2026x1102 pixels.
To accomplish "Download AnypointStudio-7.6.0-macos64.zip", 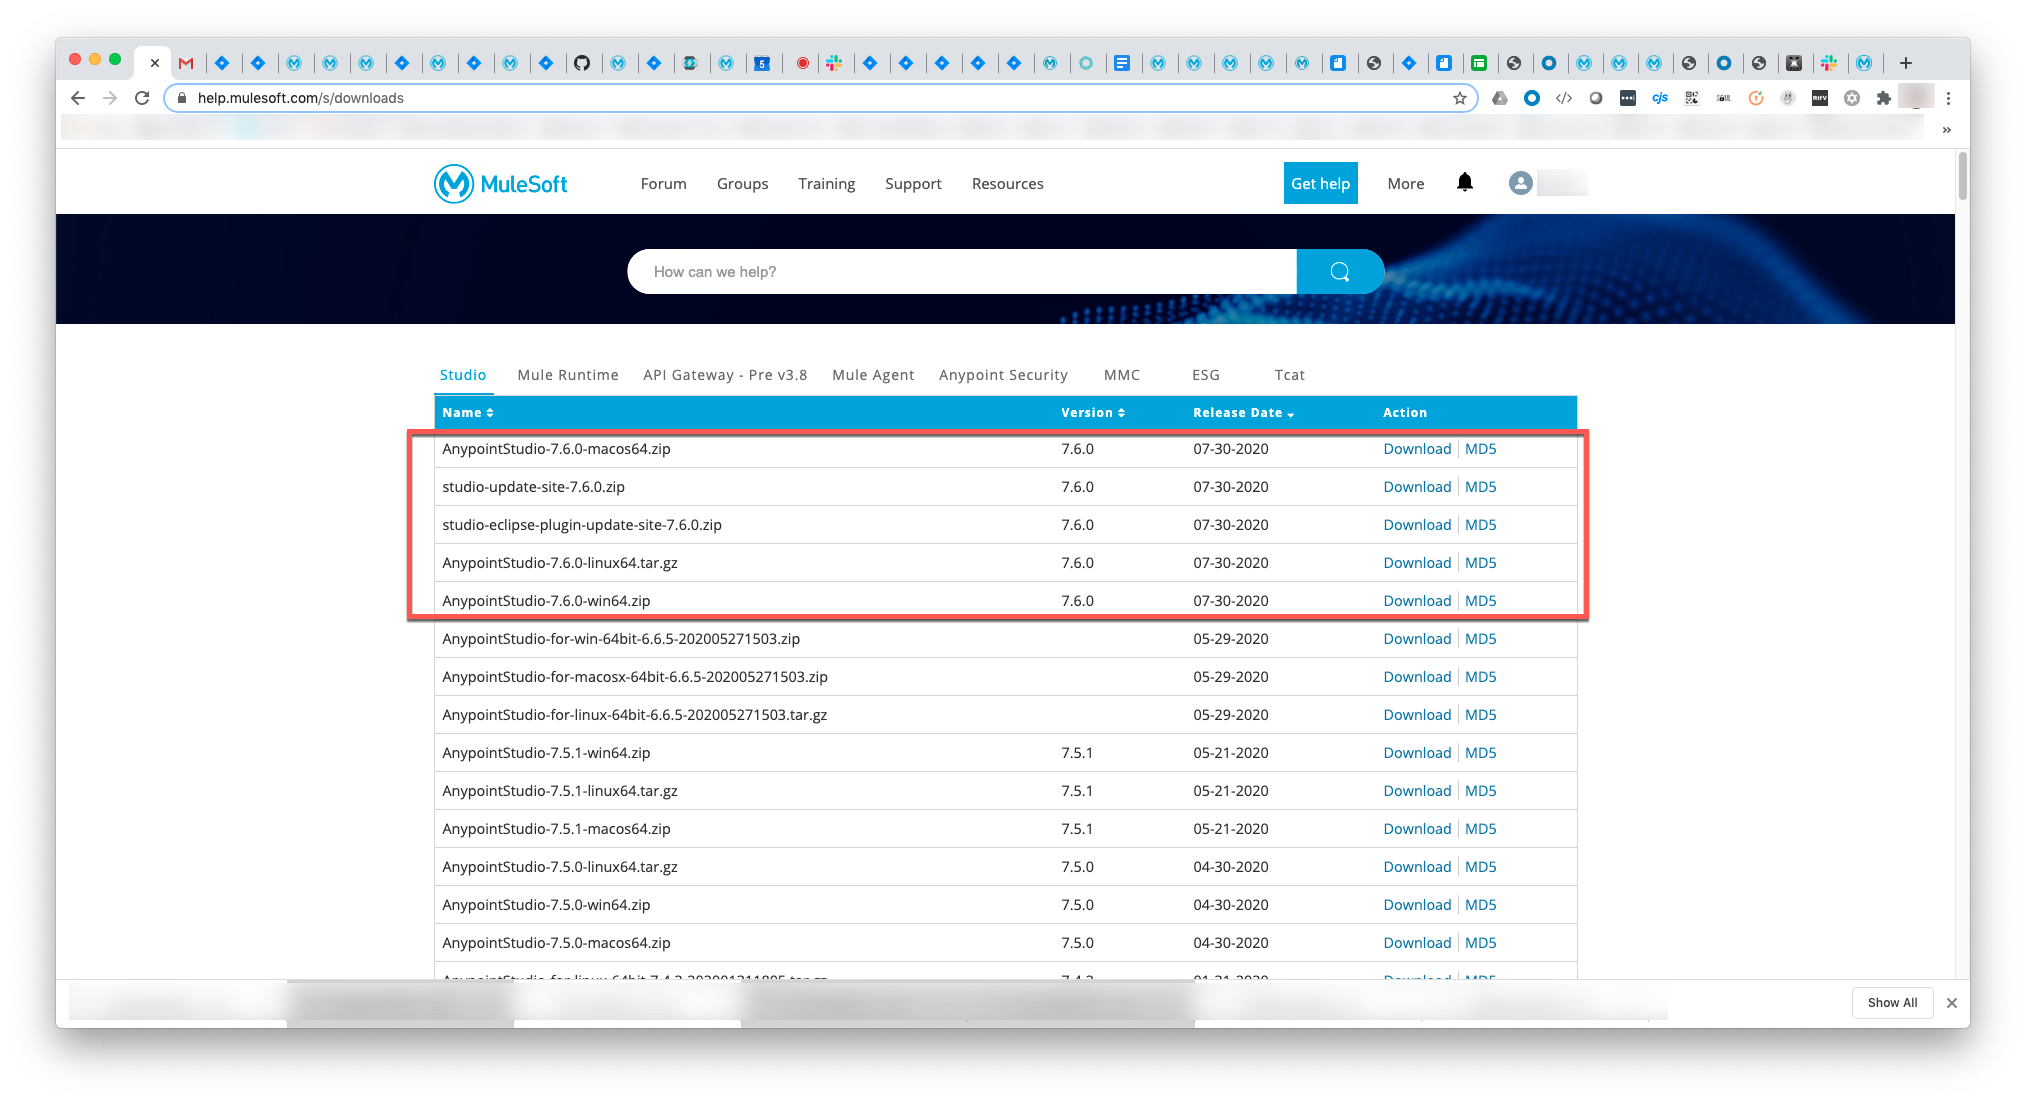I will click(x=1416, y=449).
